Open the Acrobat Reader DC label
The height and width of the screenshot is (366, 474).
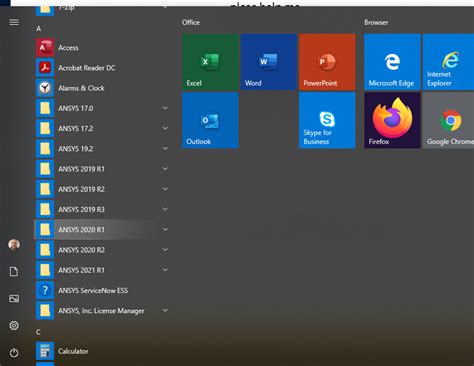(x=87, y=68)
